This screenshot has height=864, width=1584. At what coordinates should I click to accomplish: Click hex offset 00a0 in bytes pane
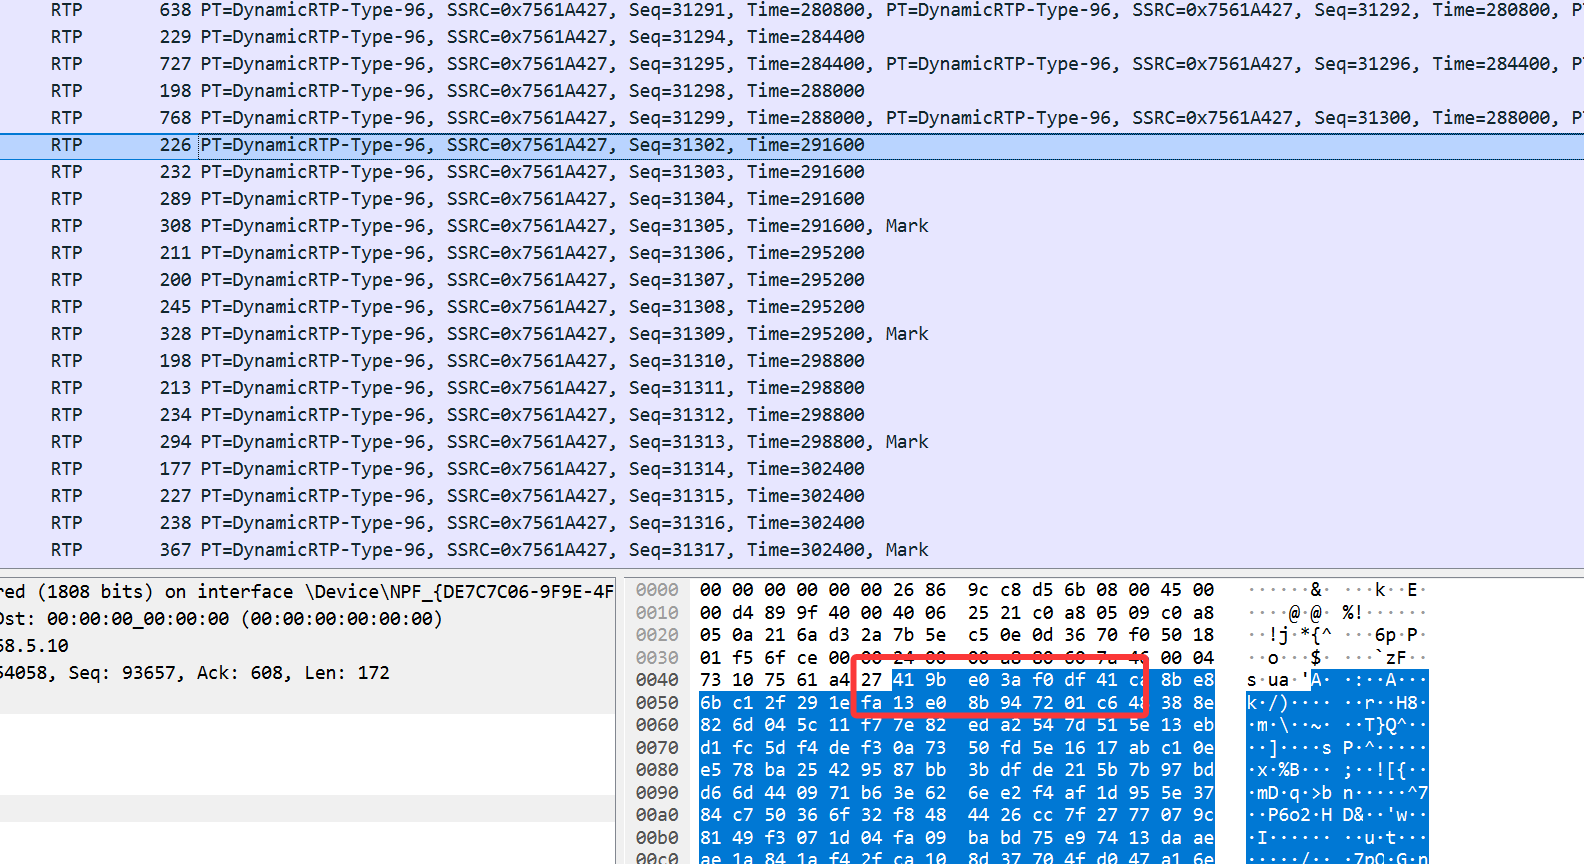(657, 815)
